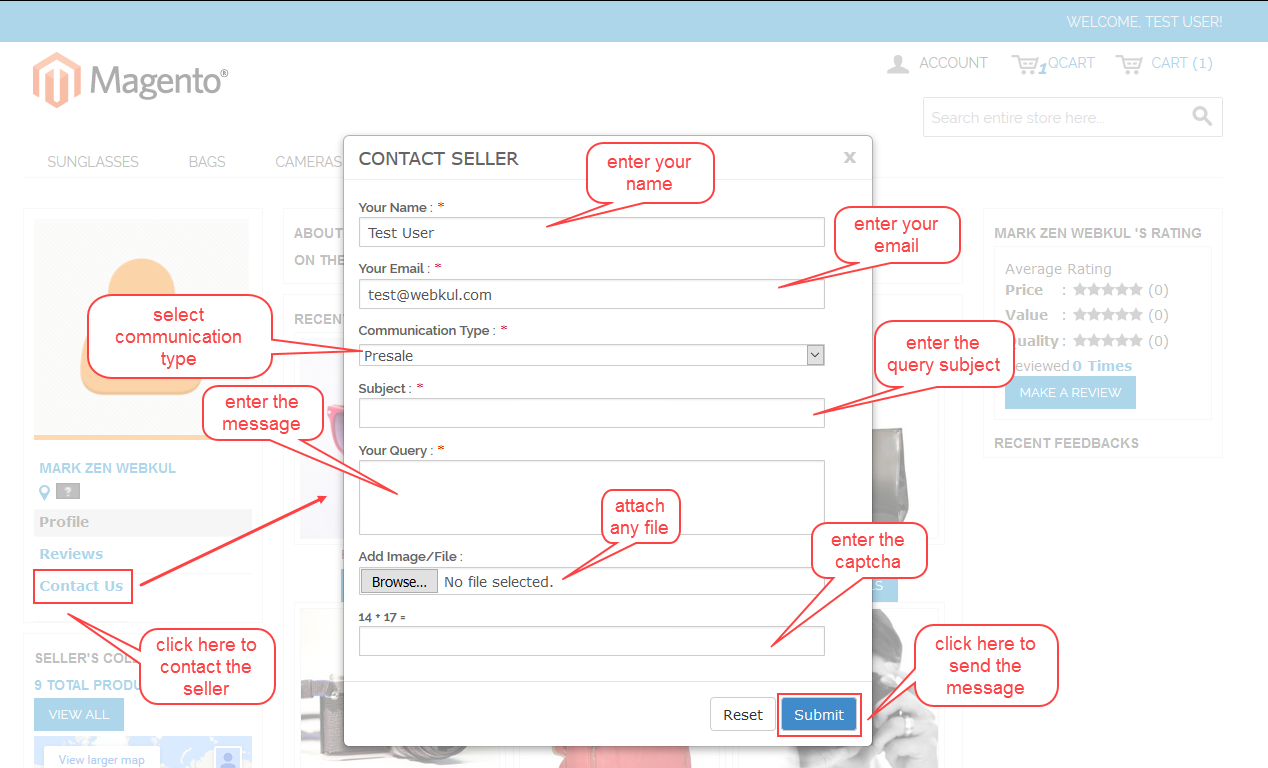This screenshot has width=1268, height=768.
Task: Click the VIEW ALL button
Action: (x=79, y=715)
